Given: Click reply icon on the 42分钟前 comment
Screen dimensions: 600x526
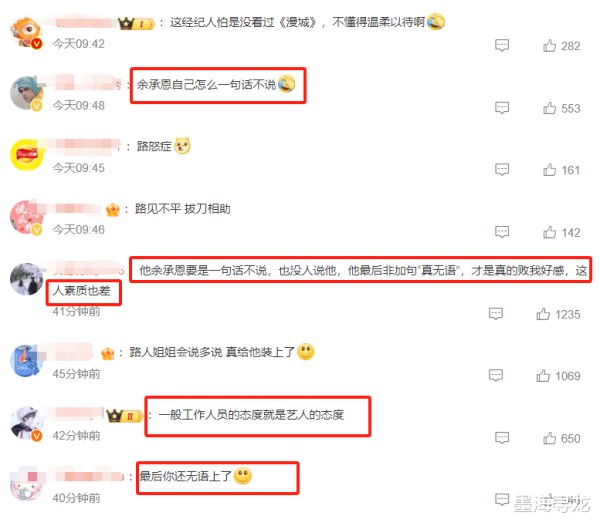Looking at the screenshot, I should pyautogui.click(x=502, y=438).
